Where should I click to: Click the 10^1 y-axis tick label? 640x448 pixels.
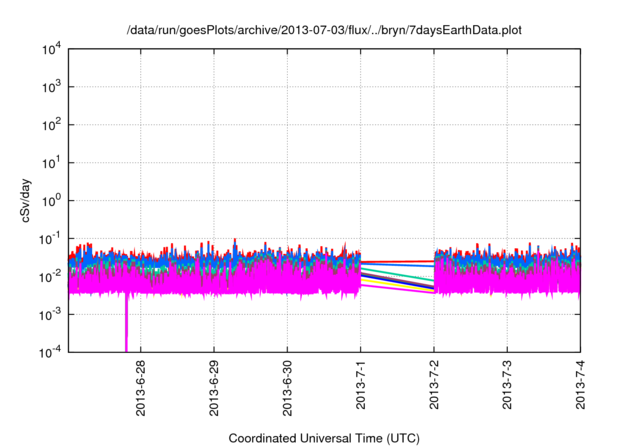pyautogui.click(x=52, y=162)
